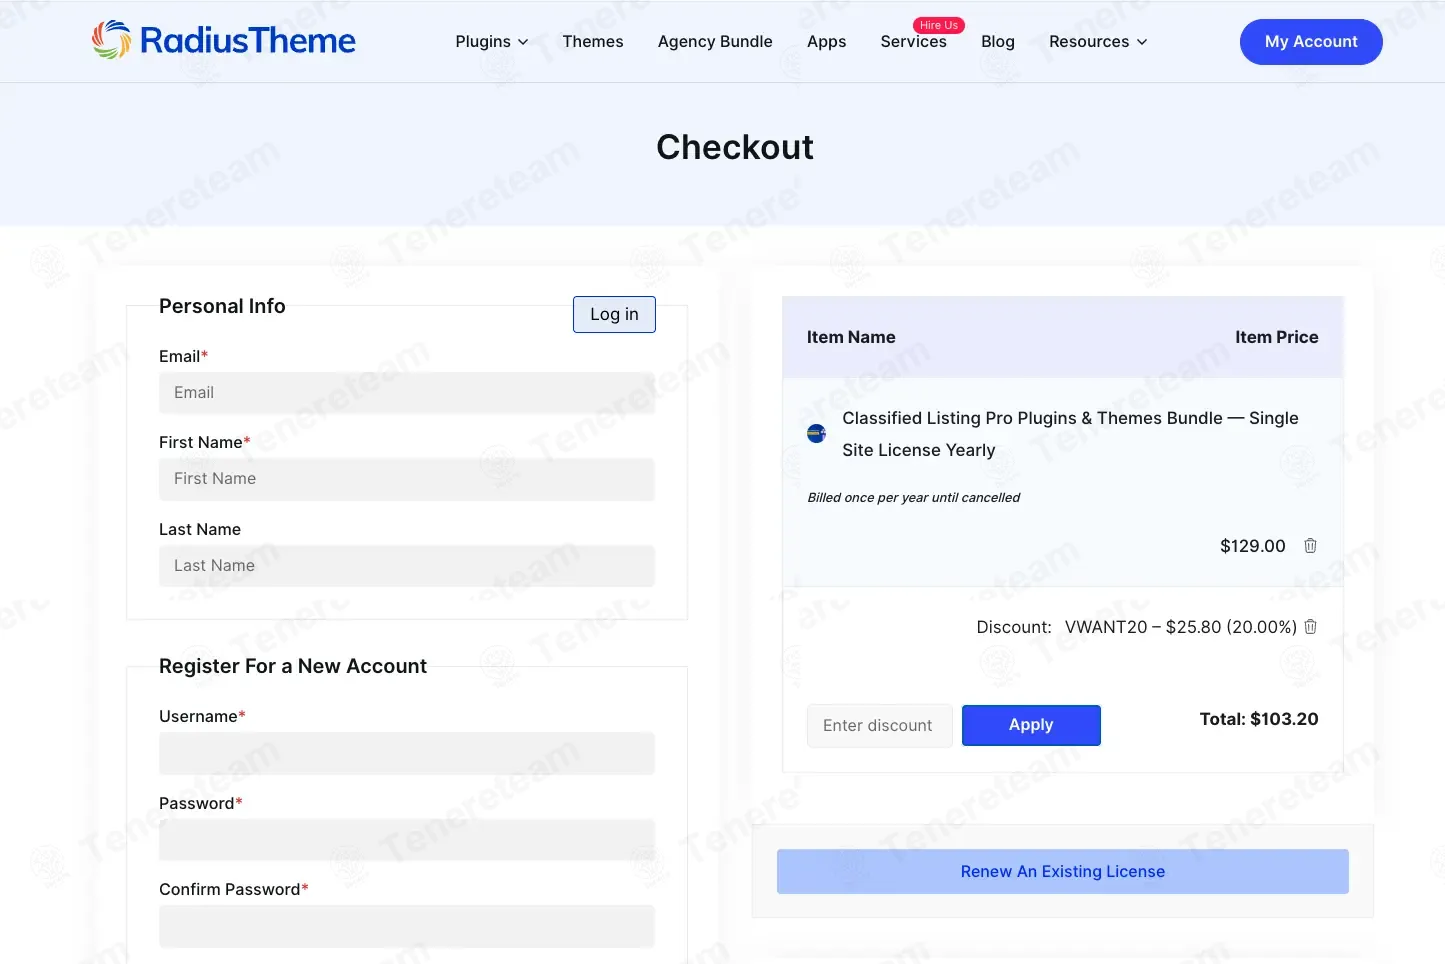
Task: Expand the Resources dropdown menu
Action: click(1098, 42)
